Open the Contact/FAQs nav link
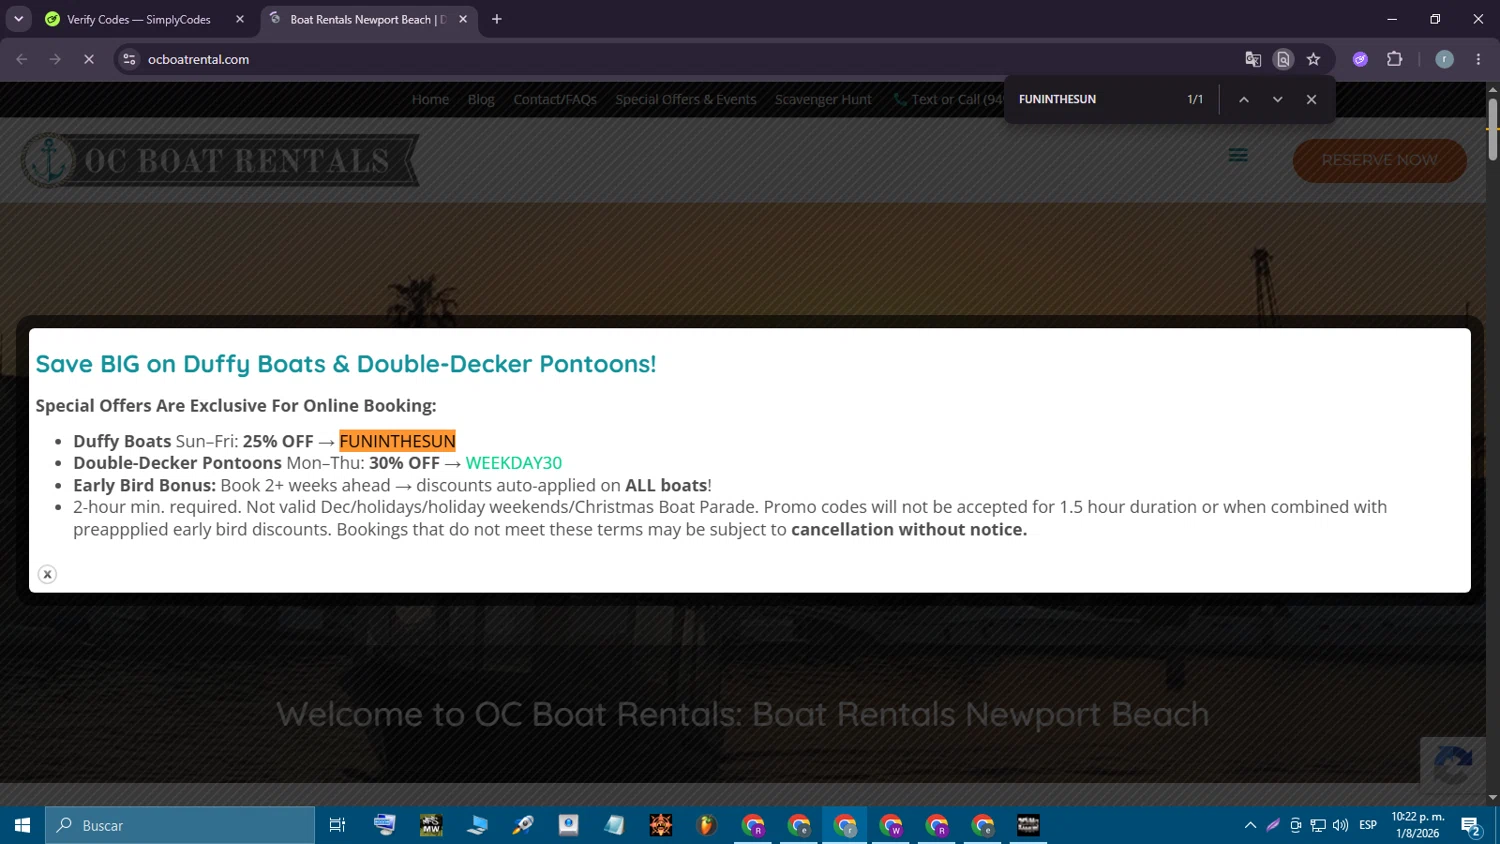The width and height of the screenshot is (1500, 844). click(x=555, y=99)
